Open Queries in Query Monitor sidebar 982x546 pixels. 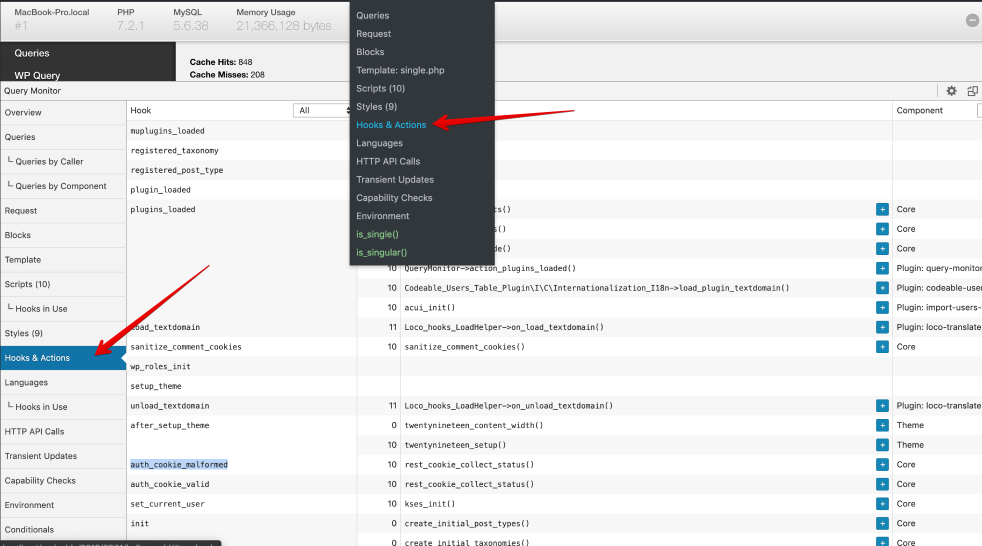tap(63, 137)
